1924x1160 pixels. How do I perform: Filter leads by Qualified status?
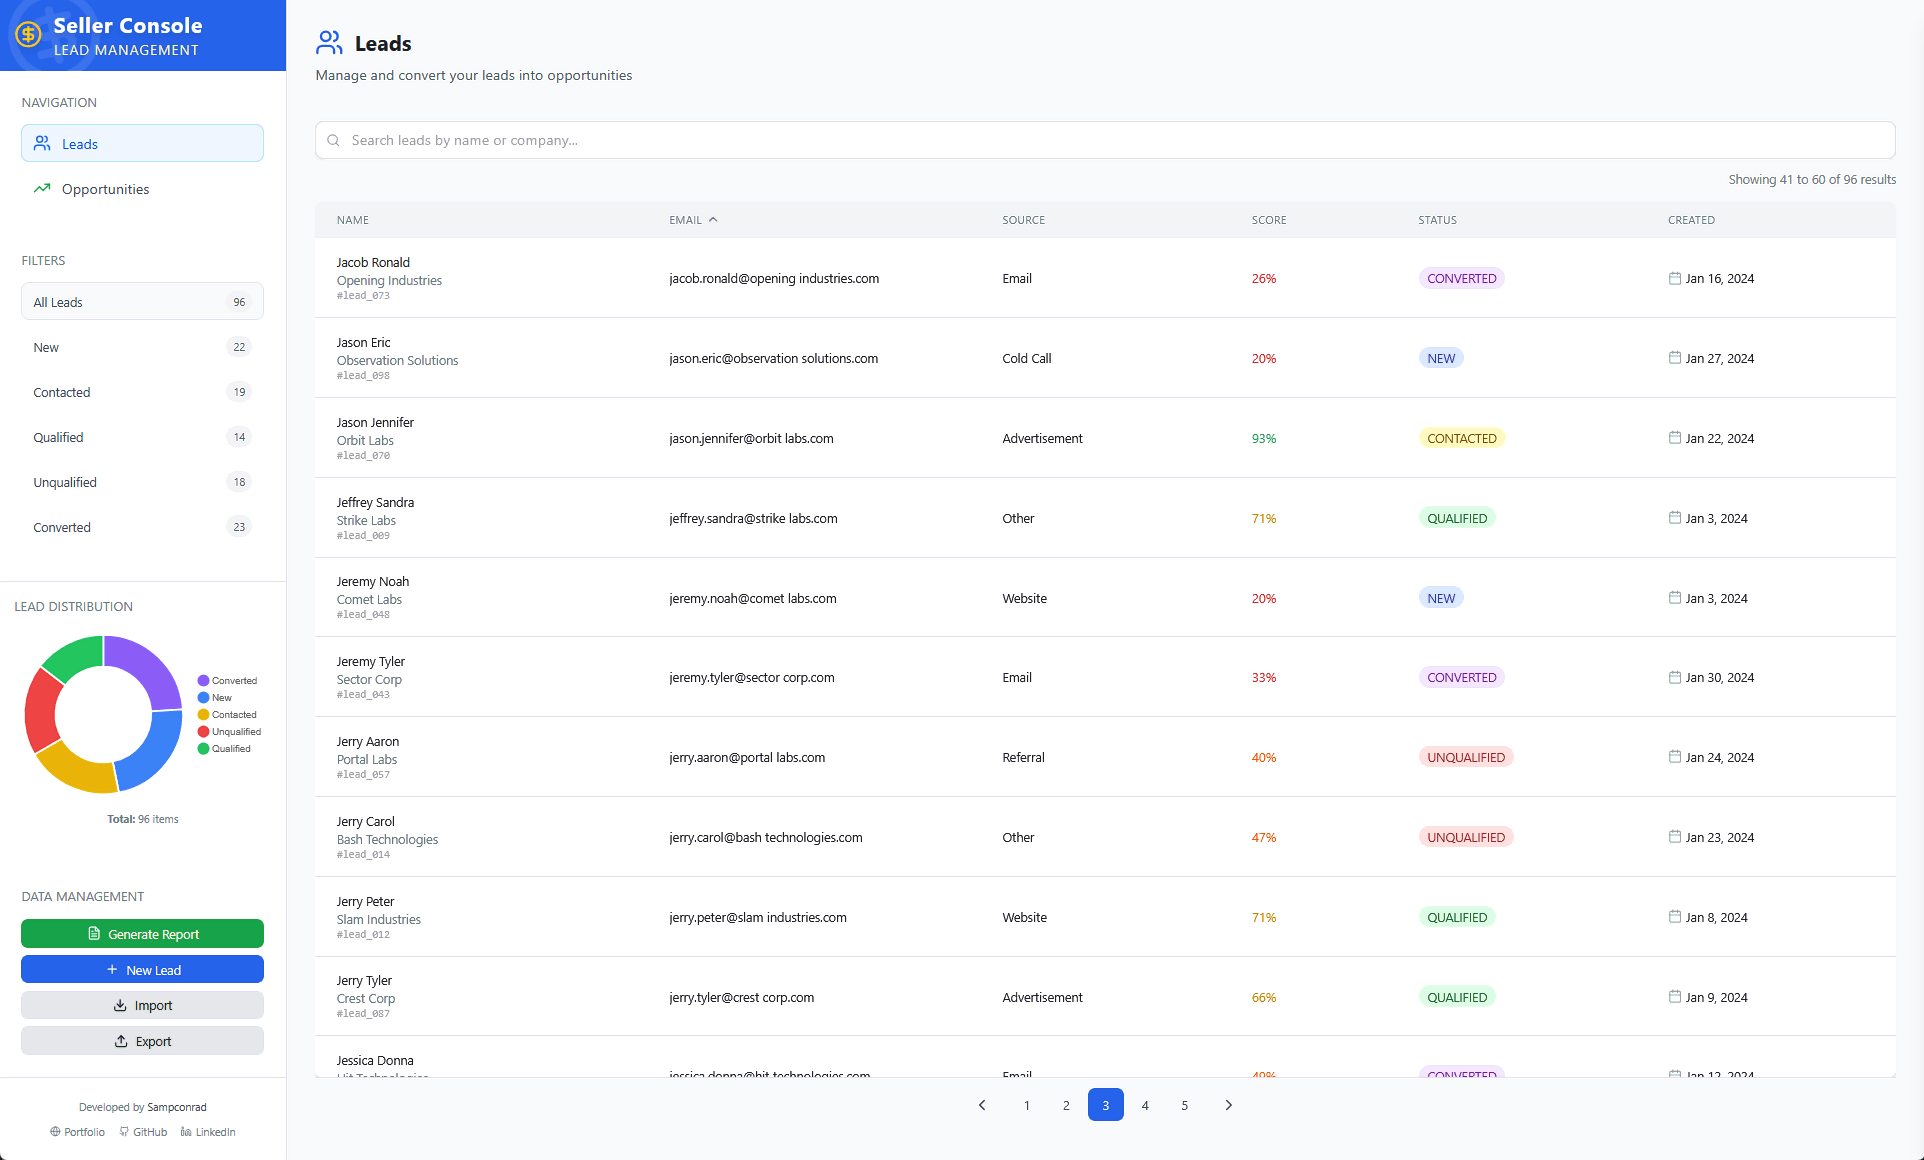pyautogui.click(x=142, y=437)
